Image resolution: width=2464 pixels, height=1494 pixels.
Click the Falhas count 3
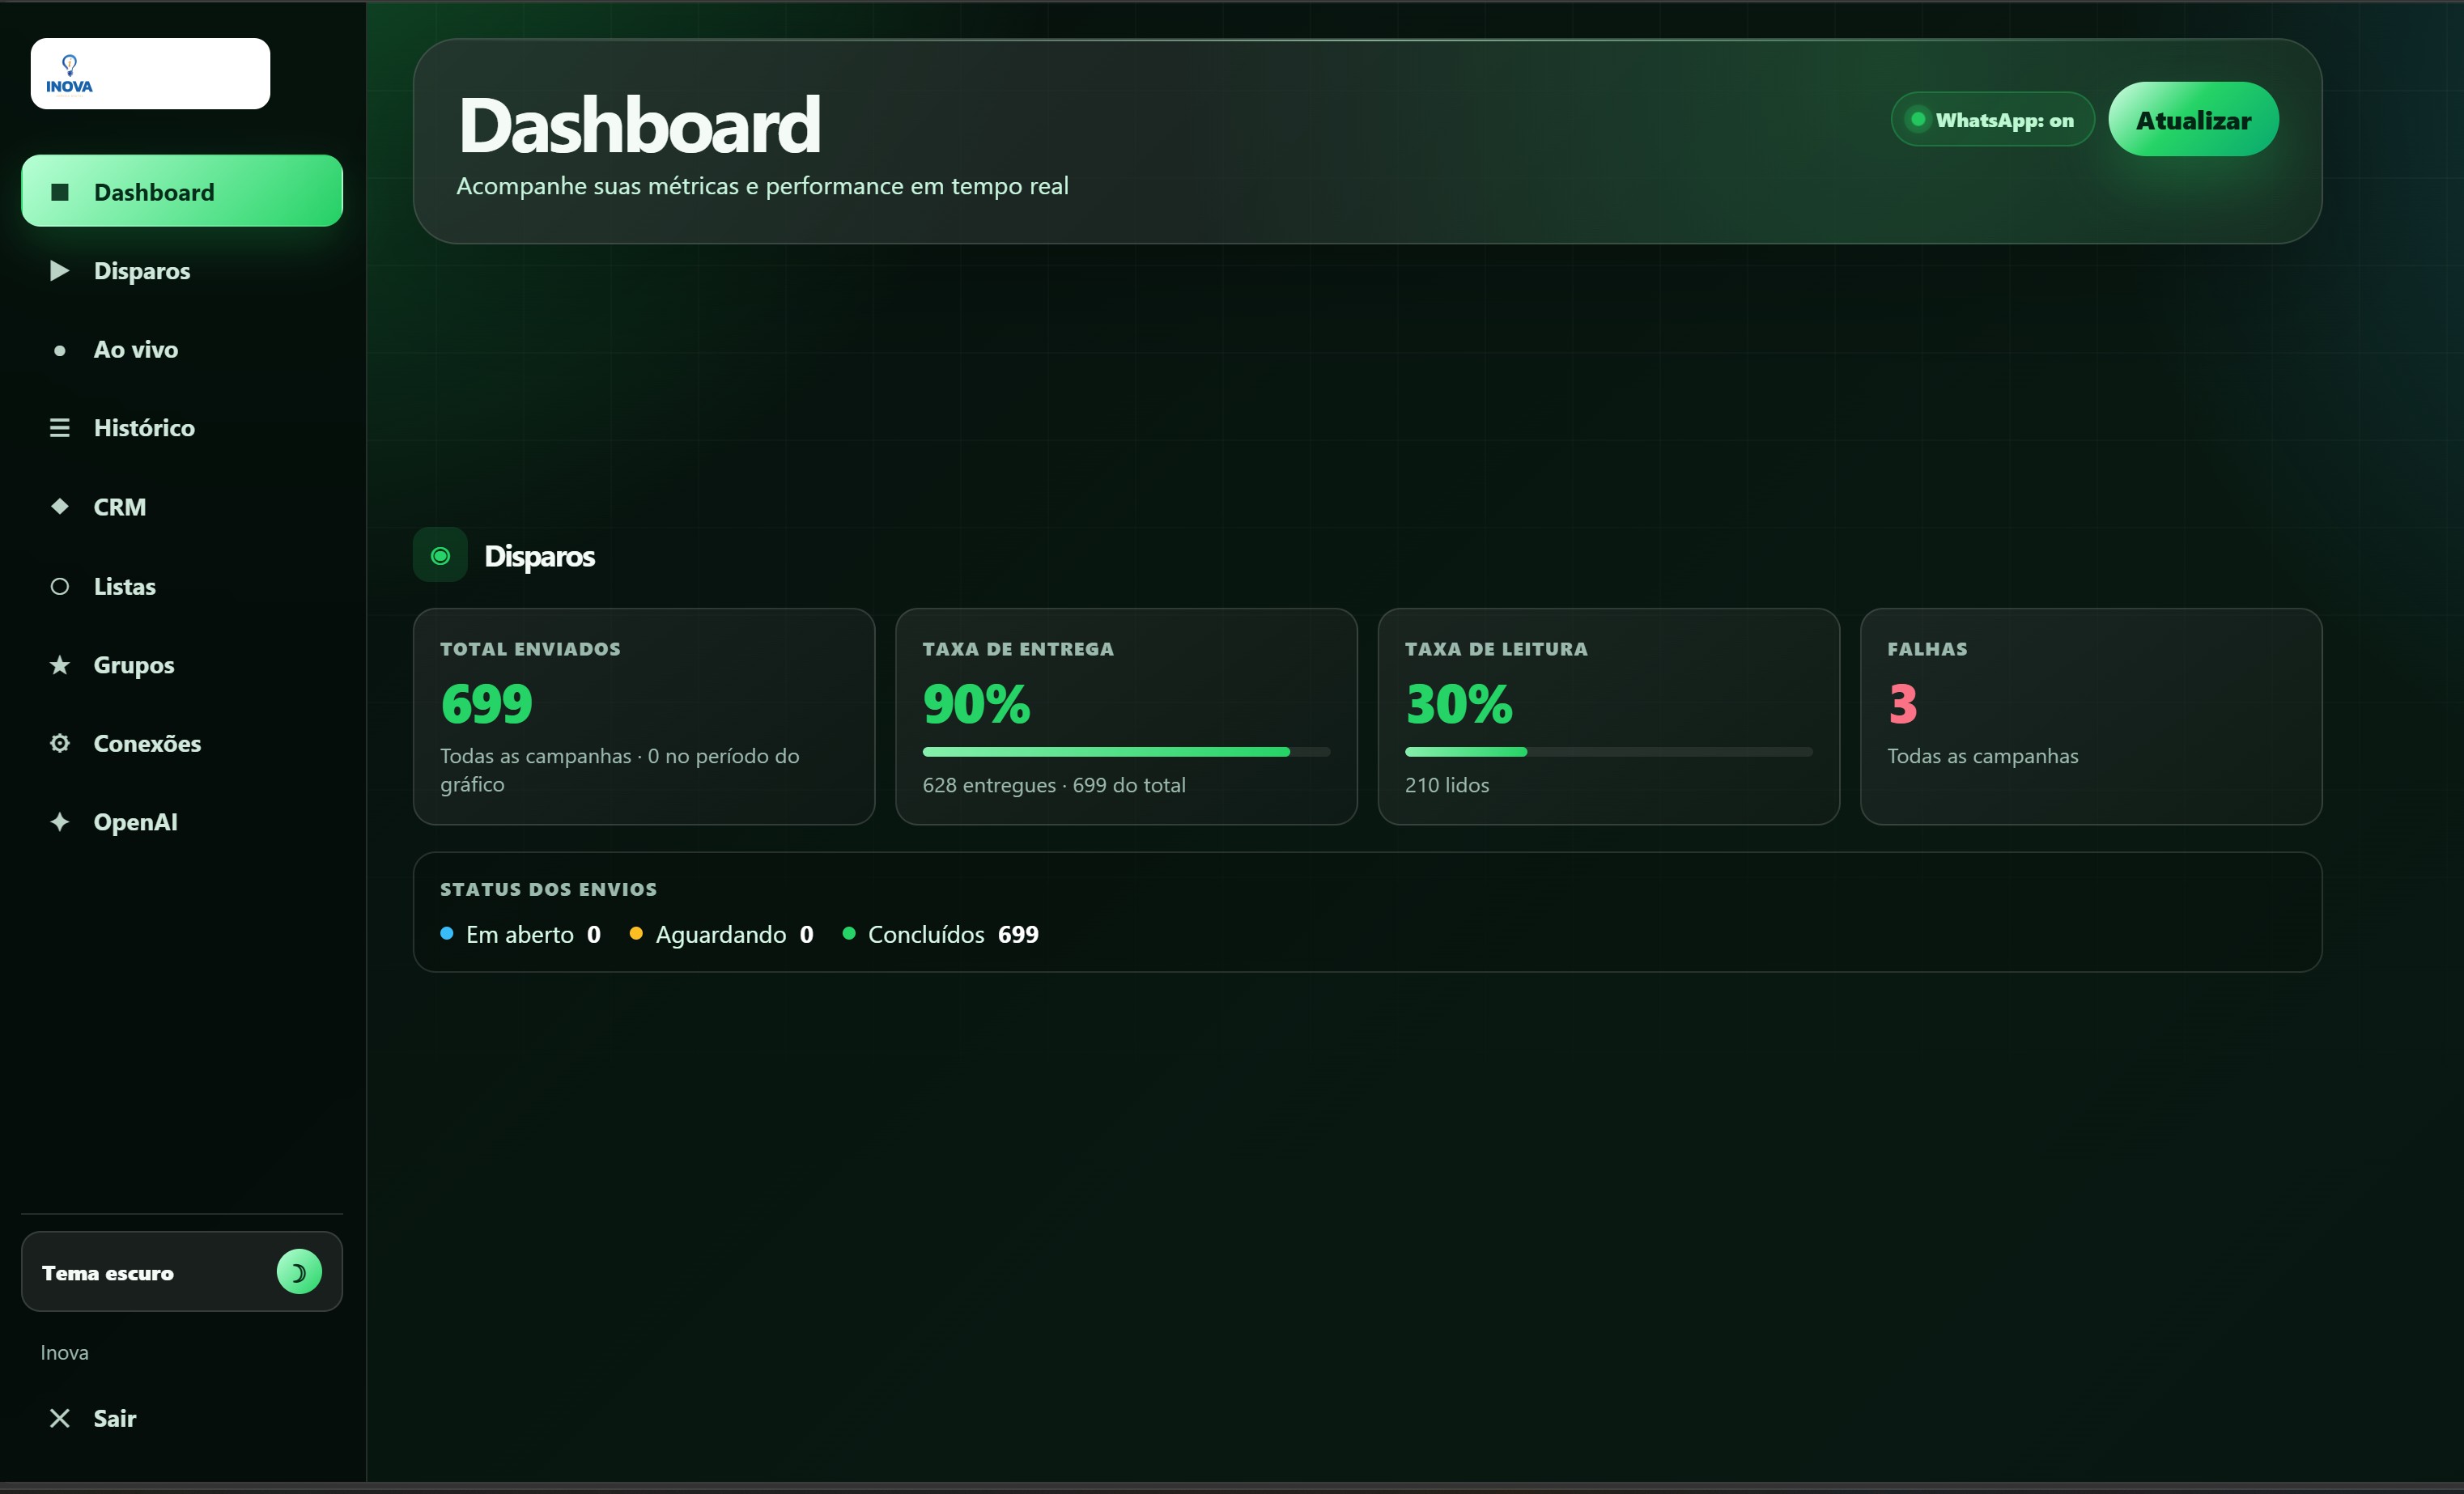pos(1903,704)
